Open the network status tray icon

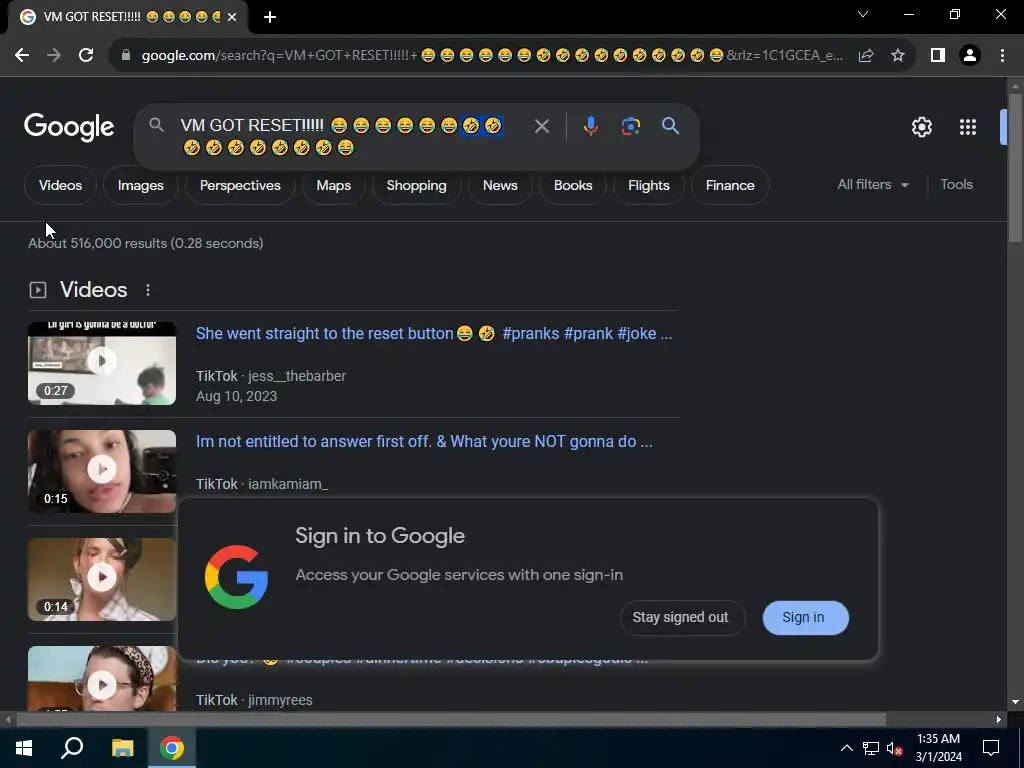coord(871,748)
